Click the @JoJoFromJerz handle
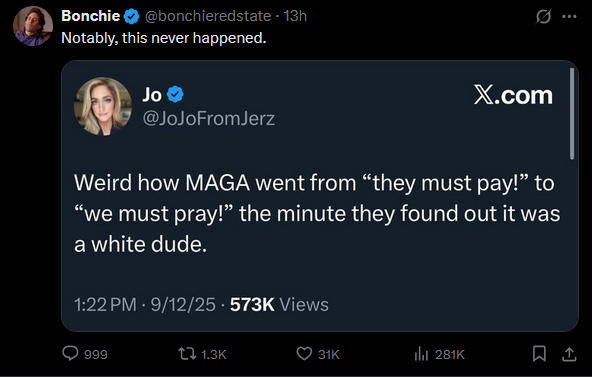592x377 pixels. click(x=209, y=118)
